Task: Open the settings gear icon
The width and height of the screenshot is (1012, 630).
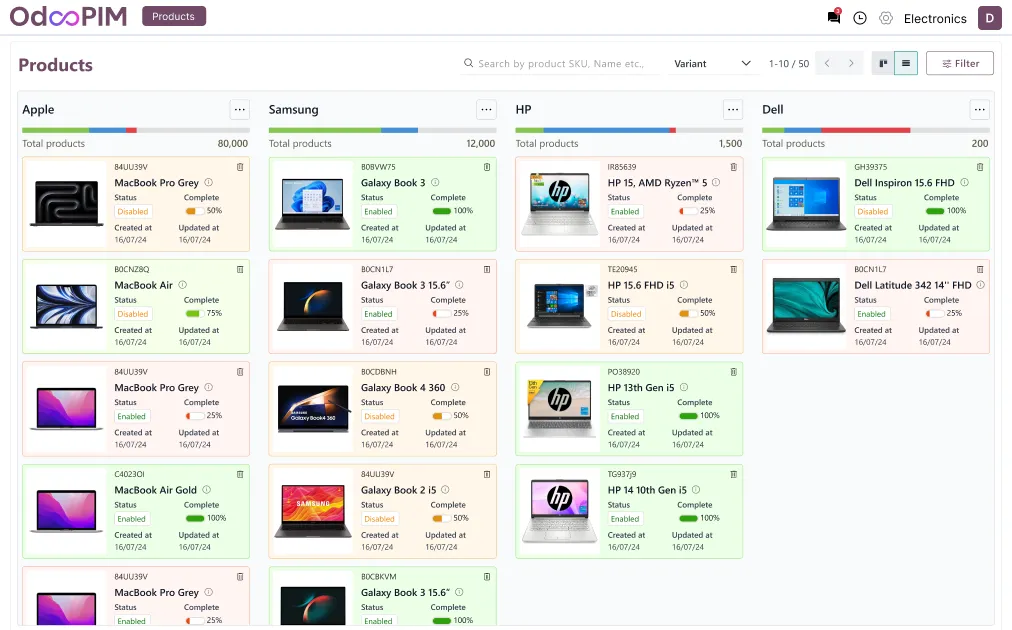Action: click(886, 18)
